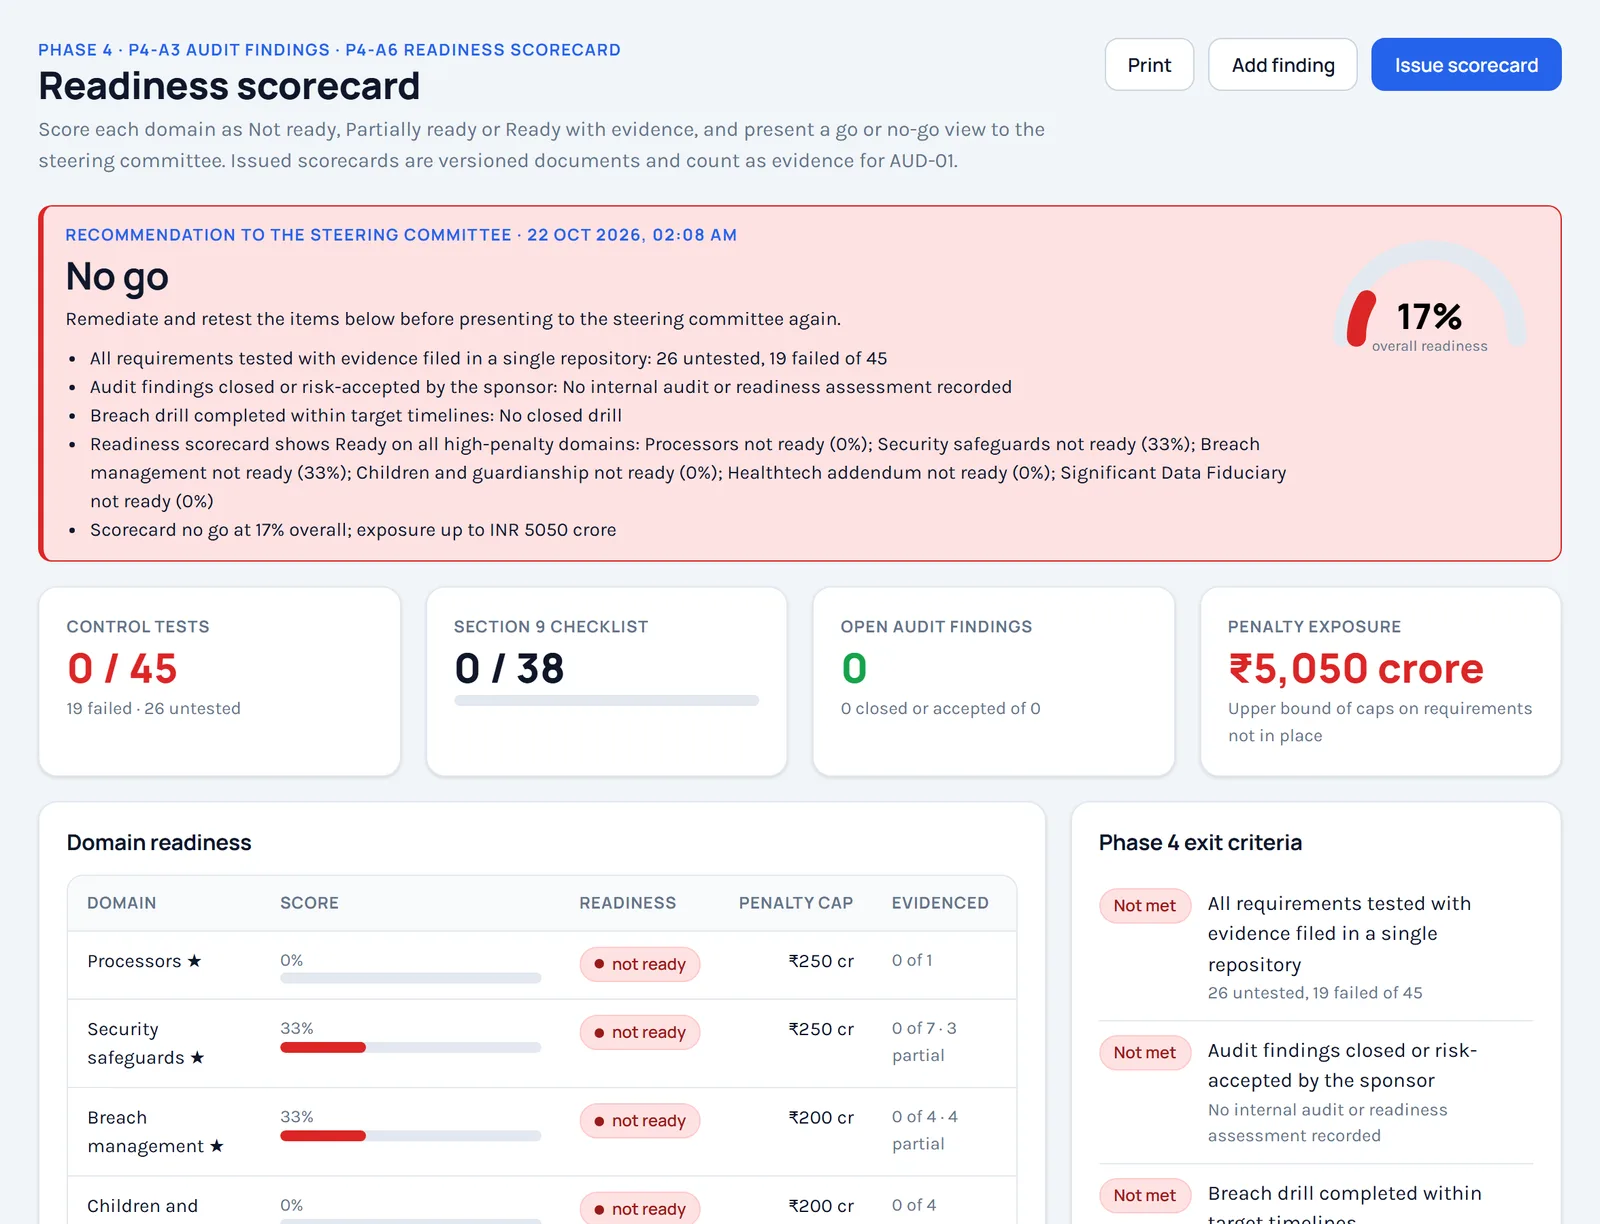Click the READINESS column header
The height and width of the screenshot is (1224, 1600).
[x=627, y=903]
